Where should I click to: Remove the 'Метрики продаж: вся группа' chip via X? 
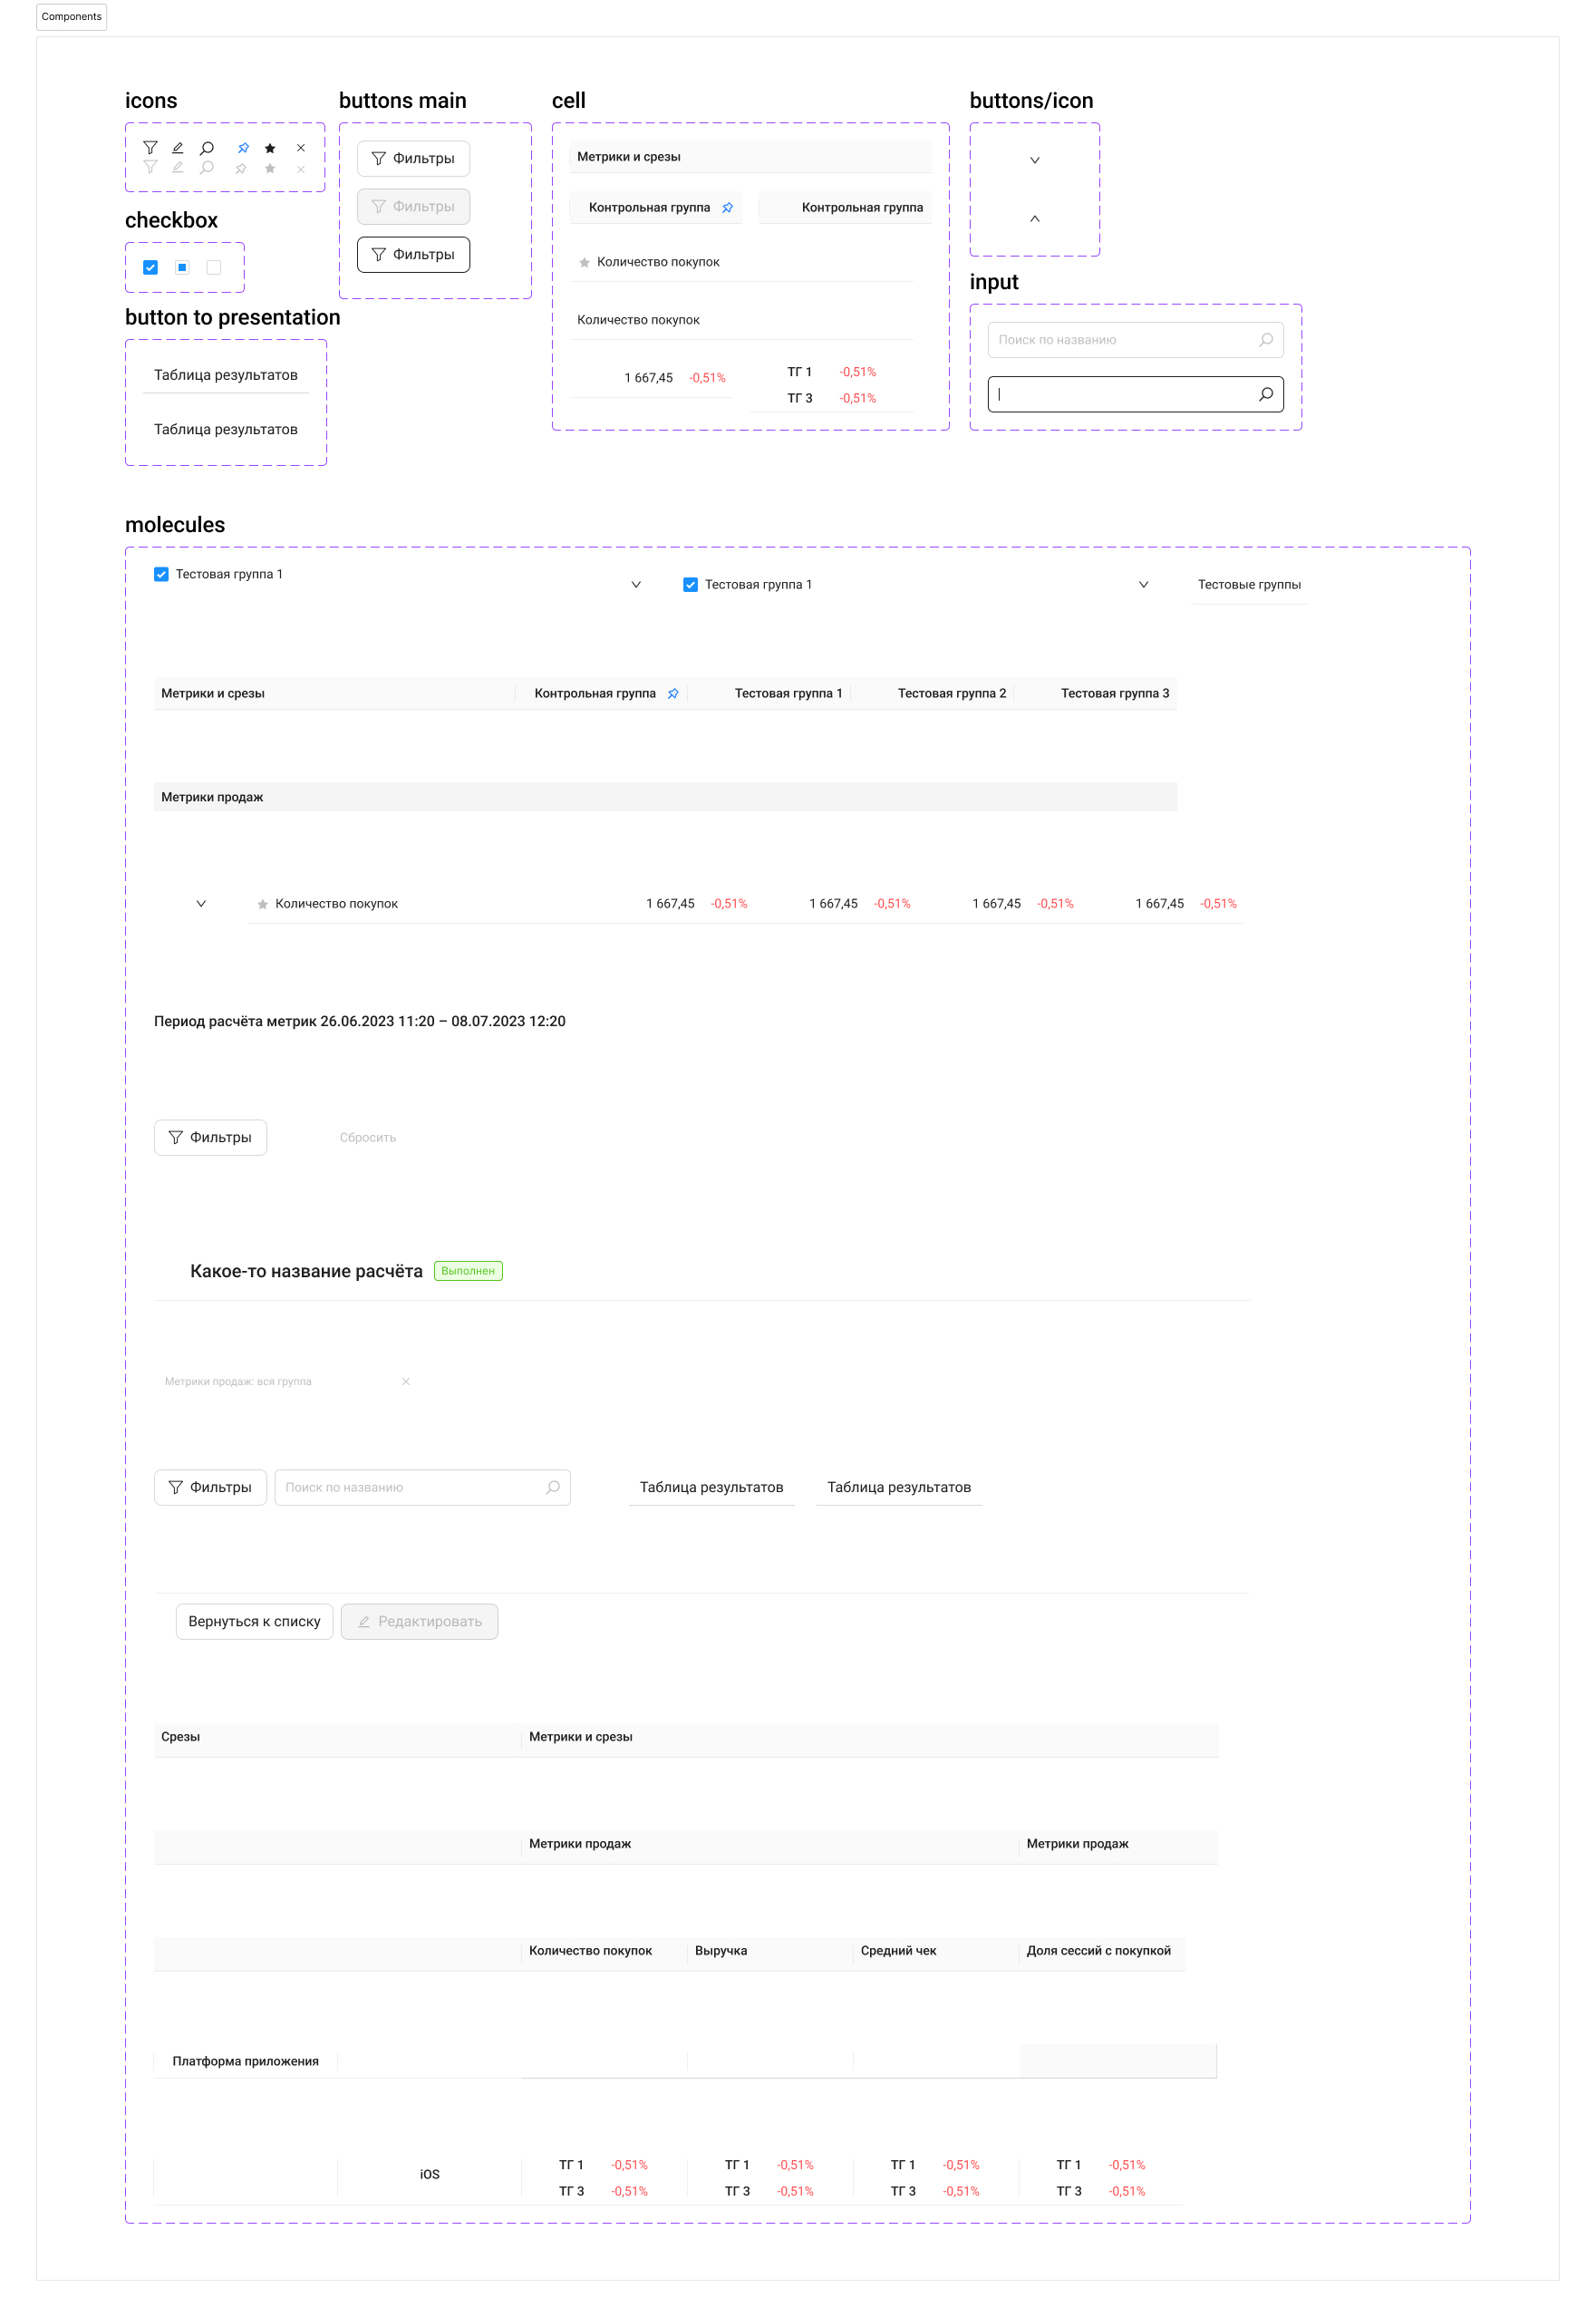pyautogui.click(x=406, y=1382)
